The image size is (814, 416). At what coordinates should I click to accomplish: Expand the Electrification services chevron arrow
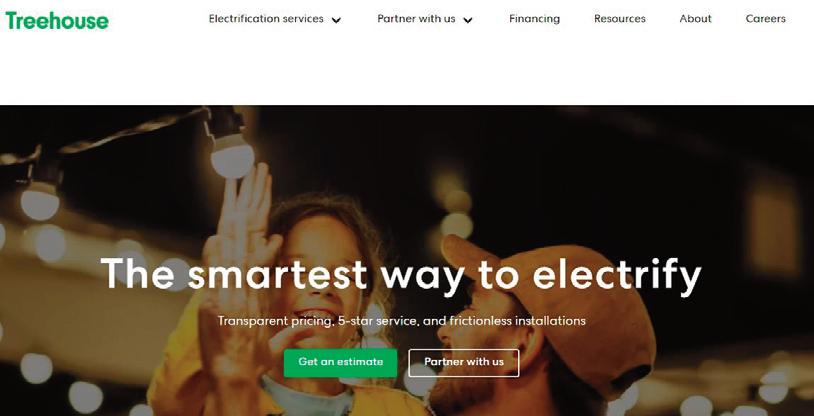click(x=336, y=20)
